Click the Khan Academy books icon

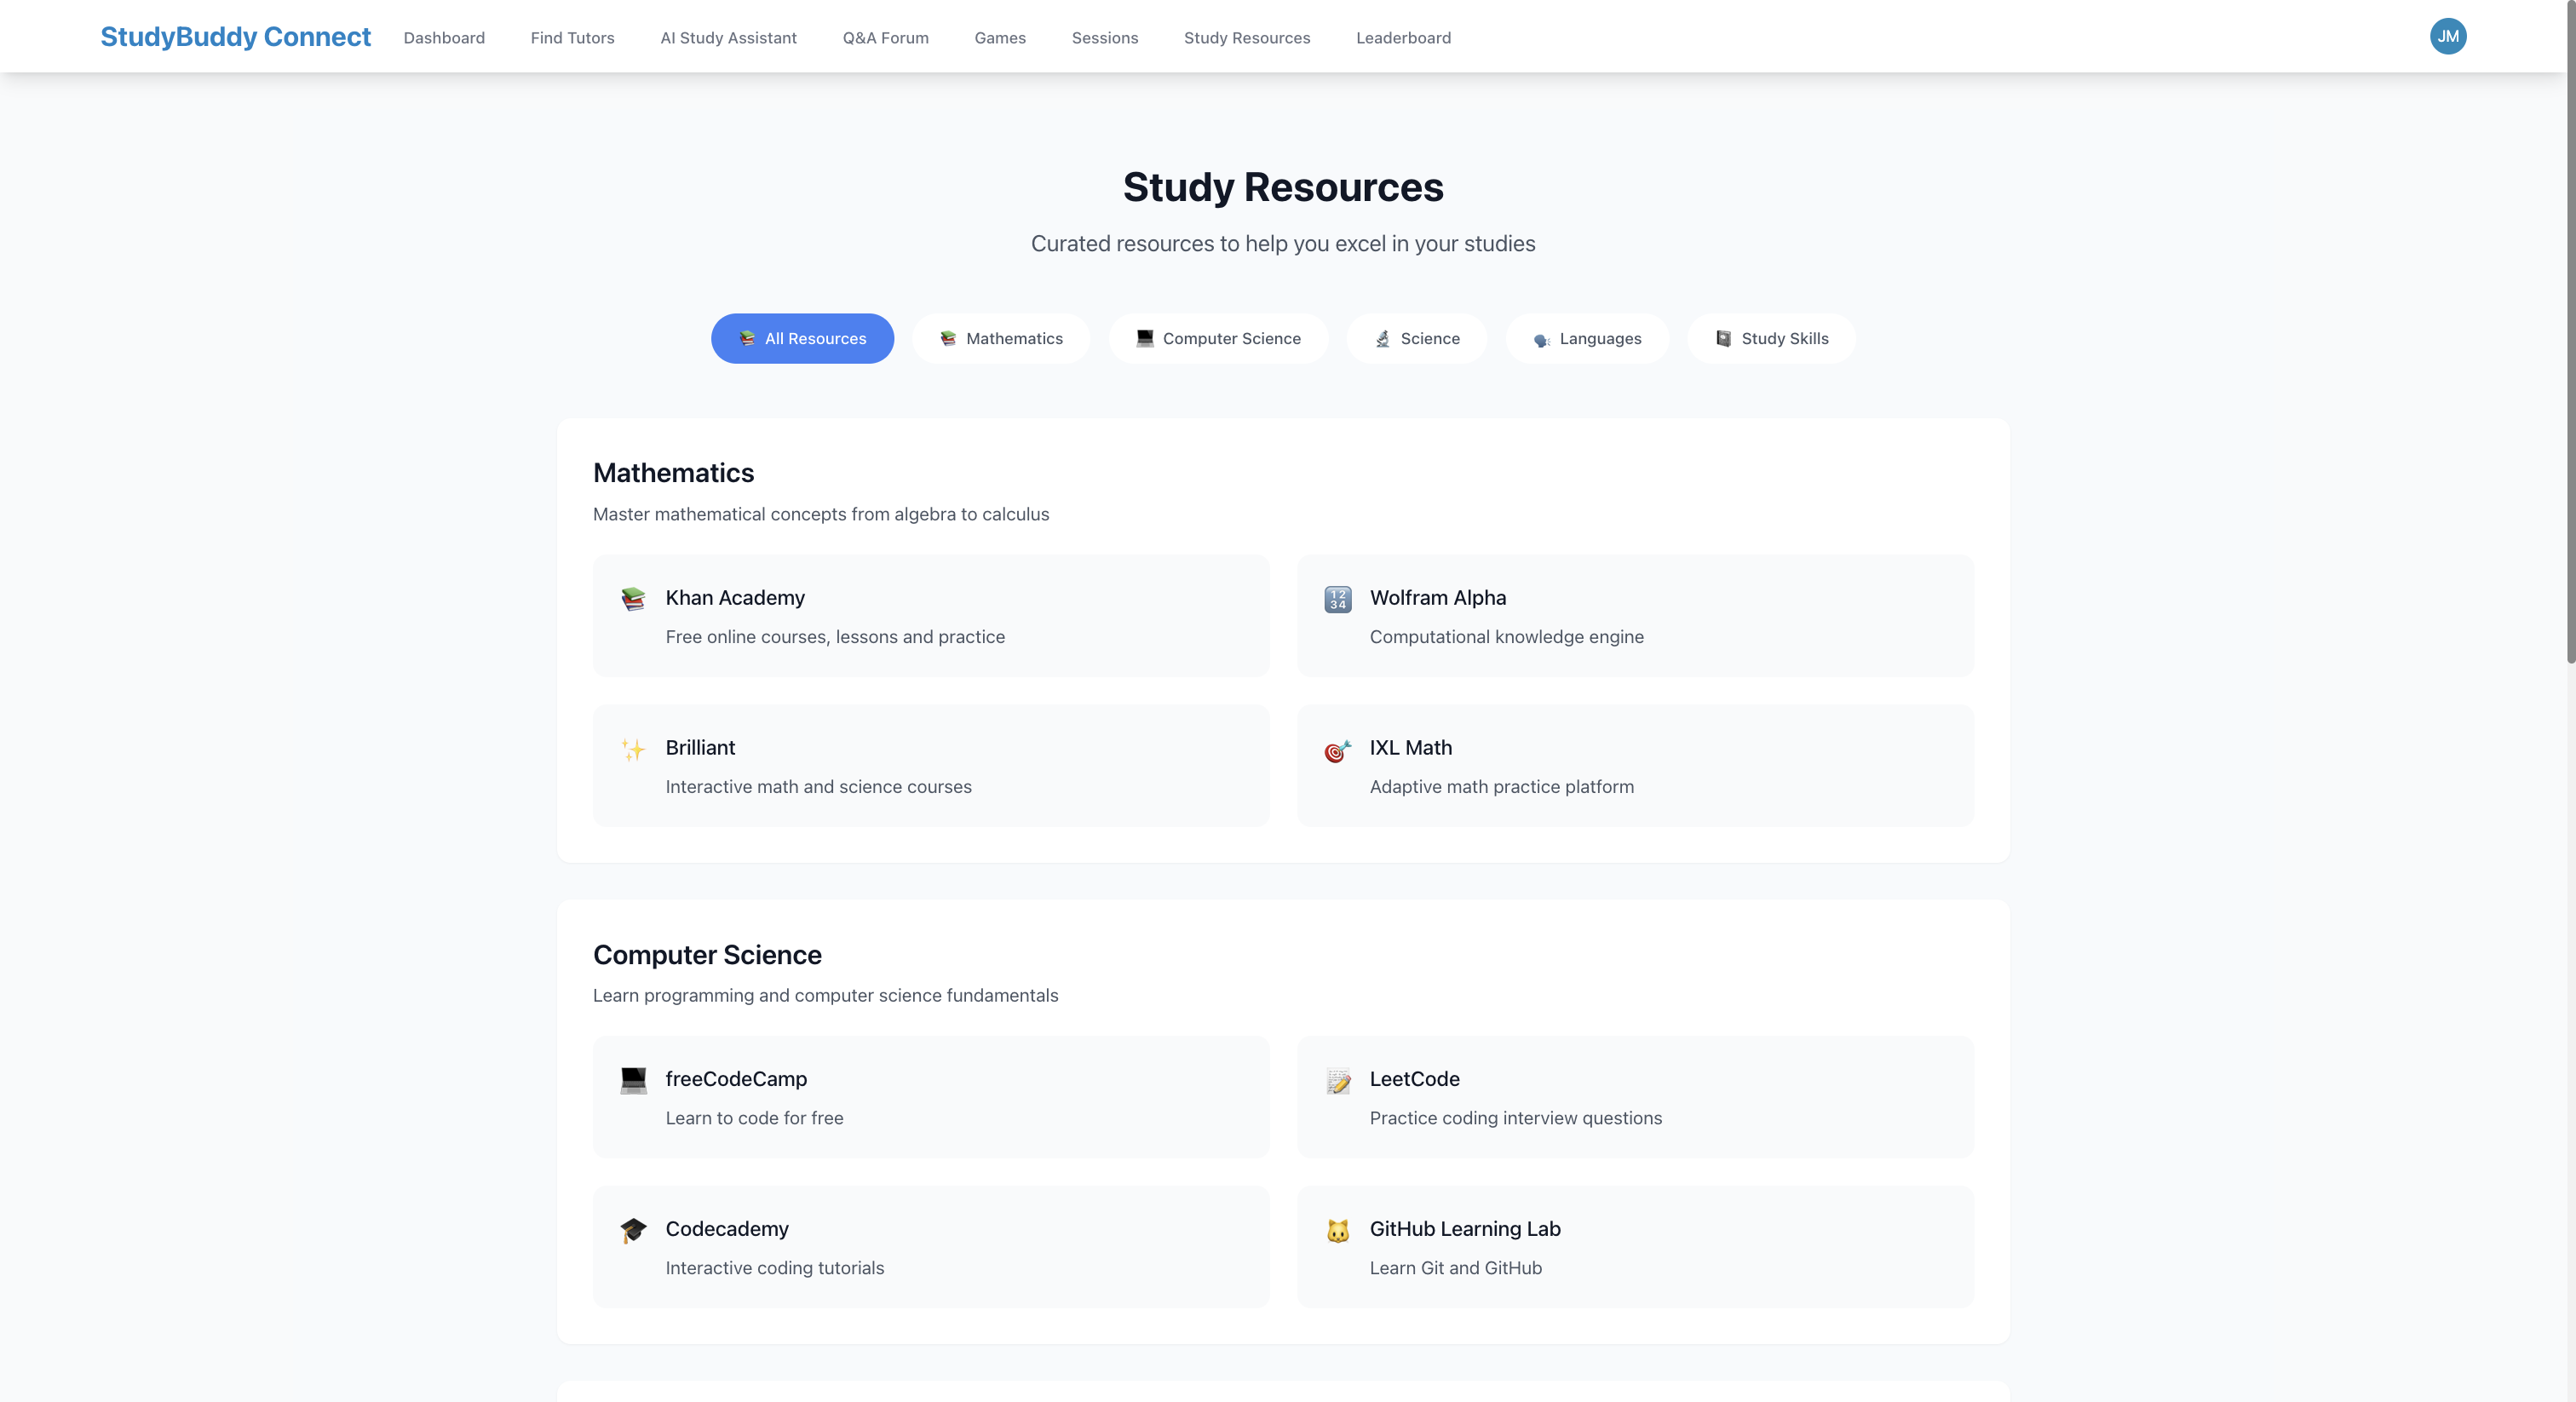tap(633, 599)
